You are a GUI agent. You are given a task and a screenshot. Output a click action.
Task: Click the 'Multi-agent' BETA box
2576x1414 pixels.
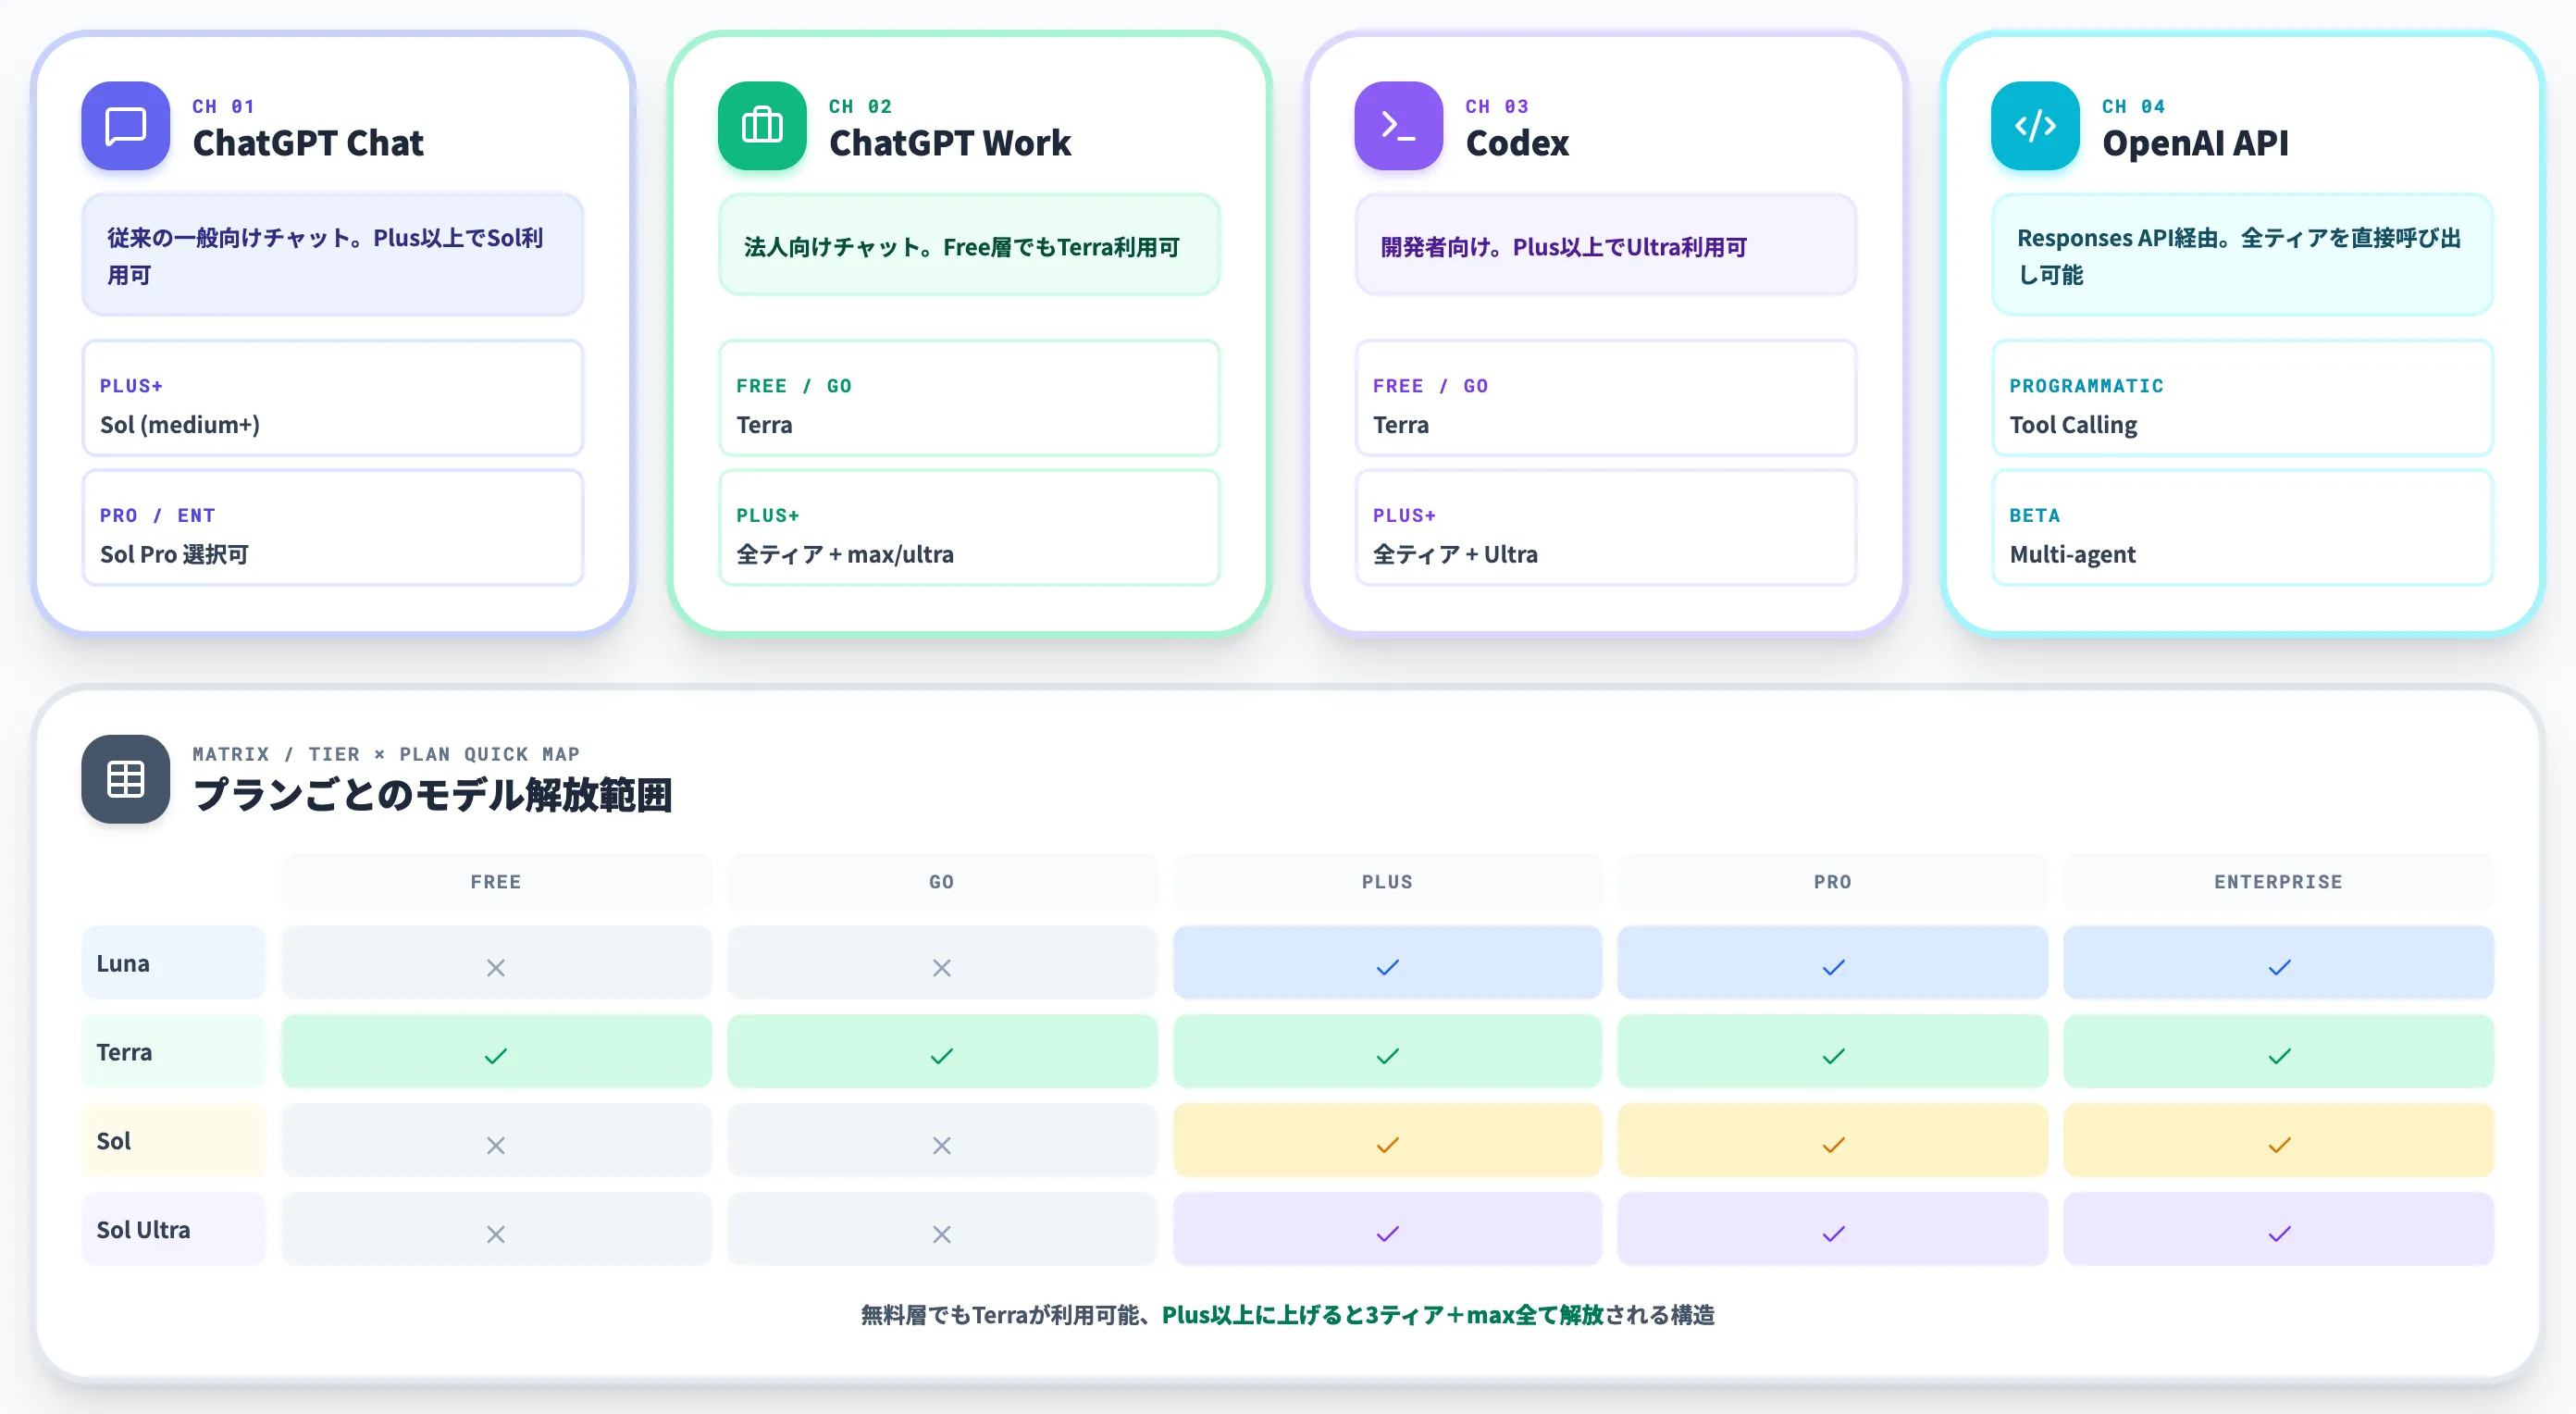pos(2243,528)
